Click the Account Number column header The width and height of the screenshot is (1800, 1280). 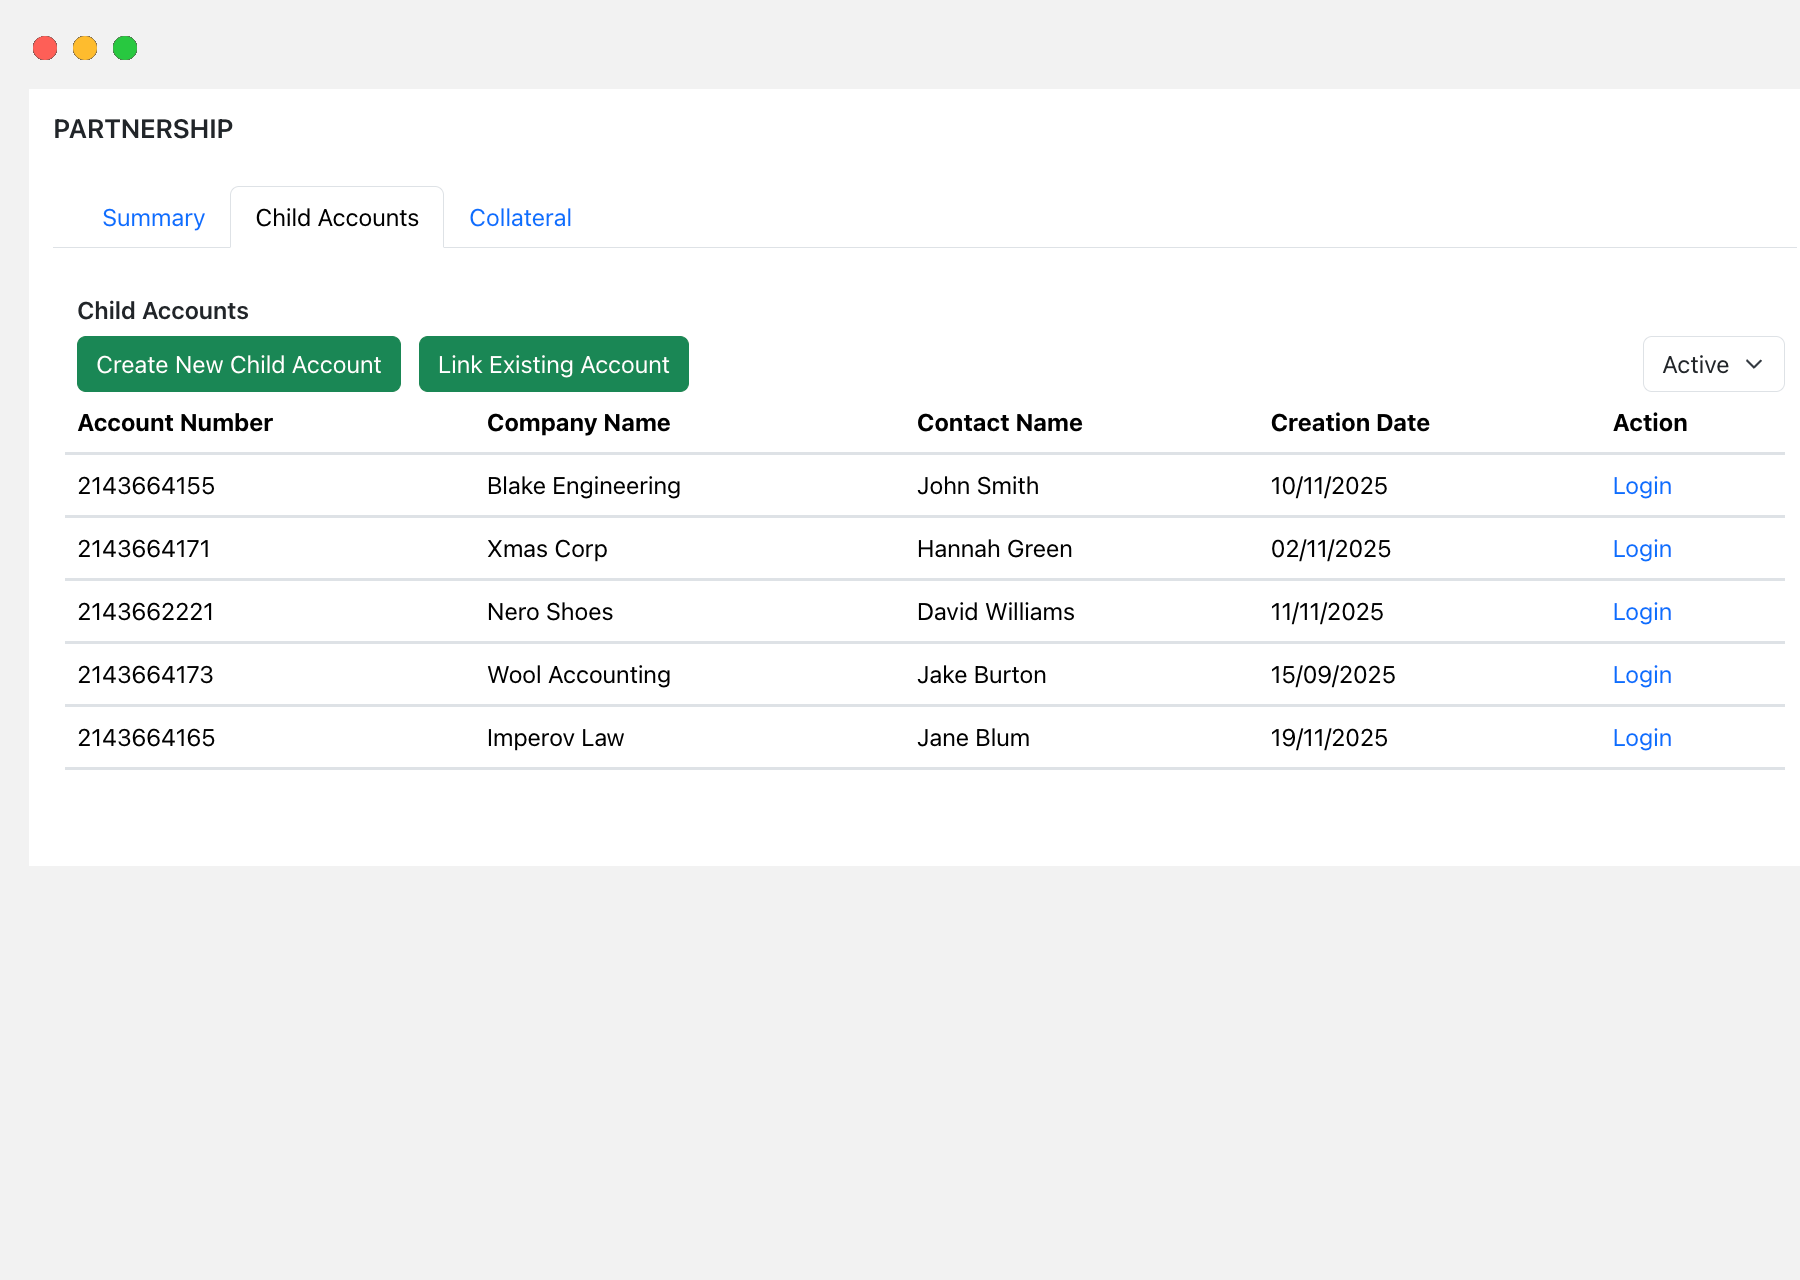click(175, 423)
